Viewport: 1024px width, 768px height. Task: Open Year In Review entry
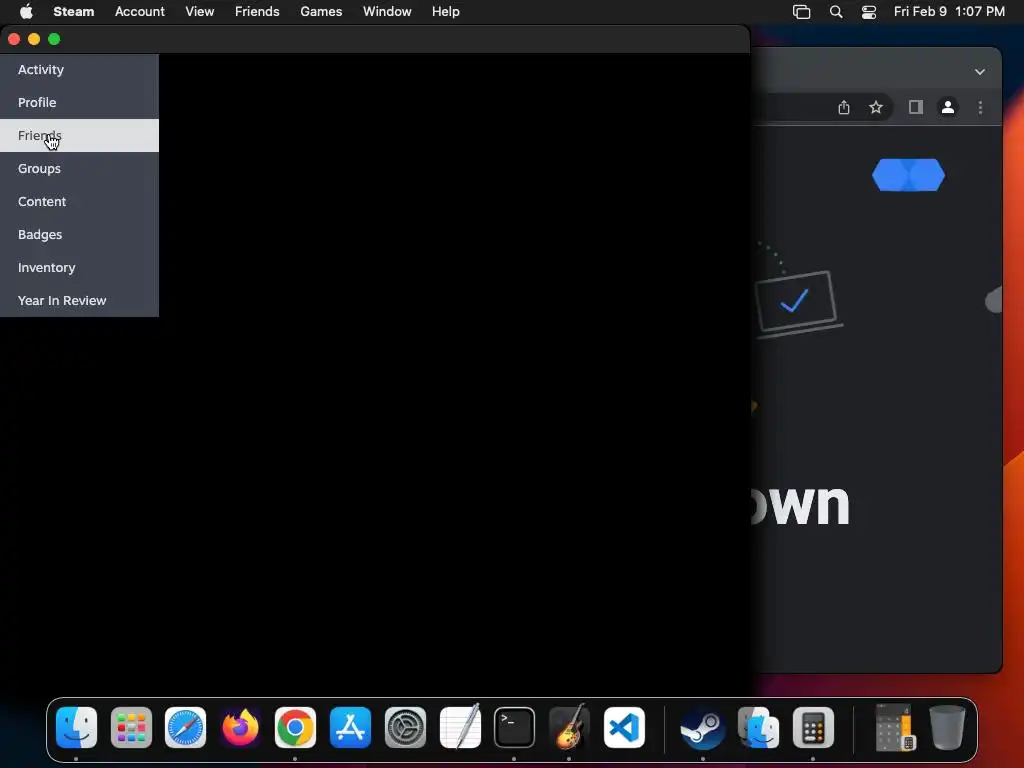coord(79,300)
